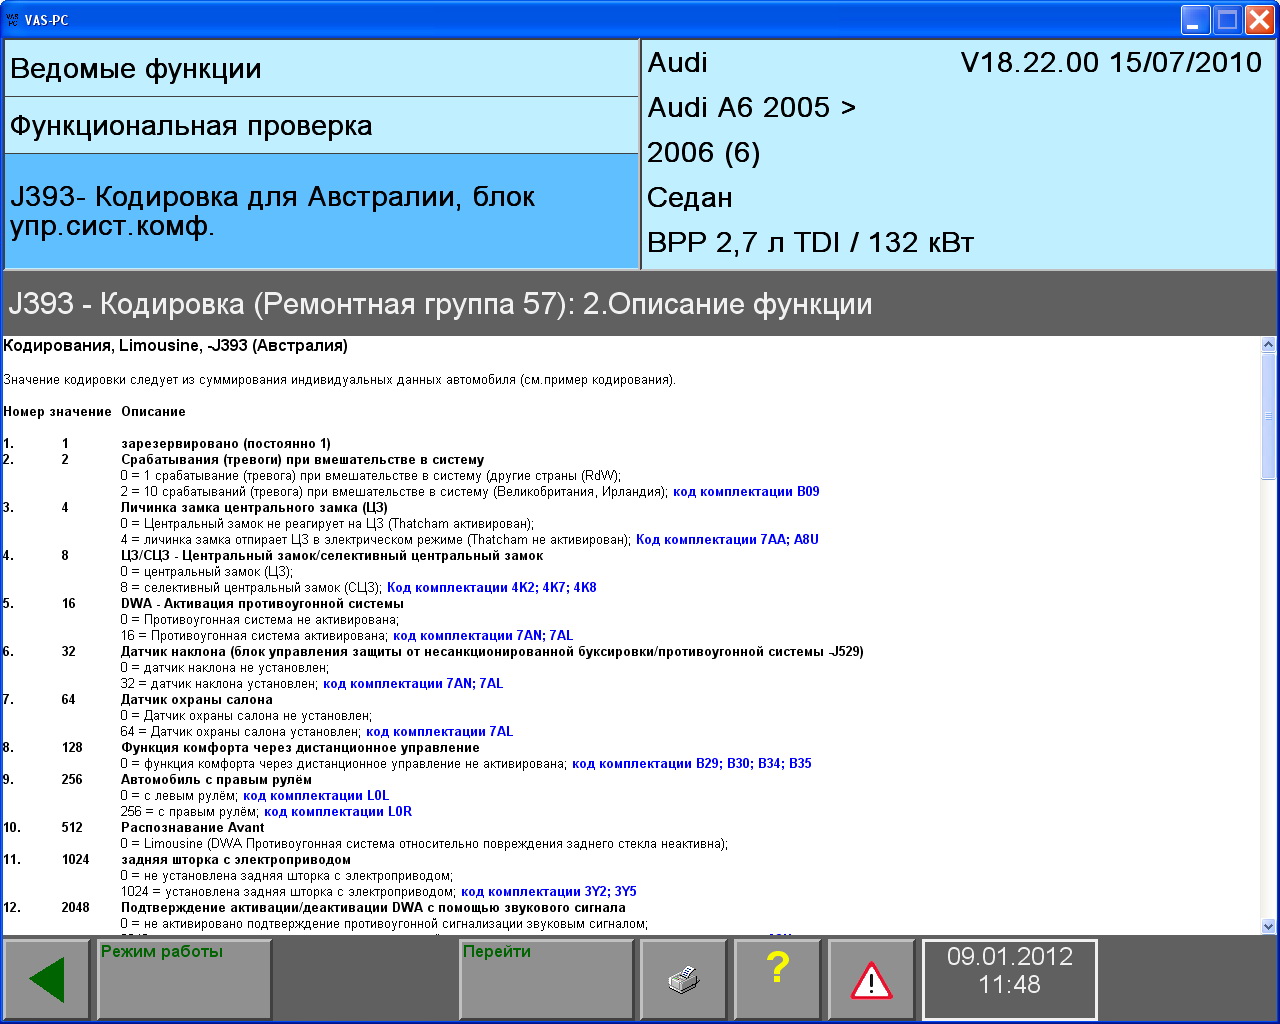Image resolution: width=1280 pixels, height=1024 pixels.
Task: Click the line "0 = центральный замок (ЦЗ);"
Action: [207, 572]
